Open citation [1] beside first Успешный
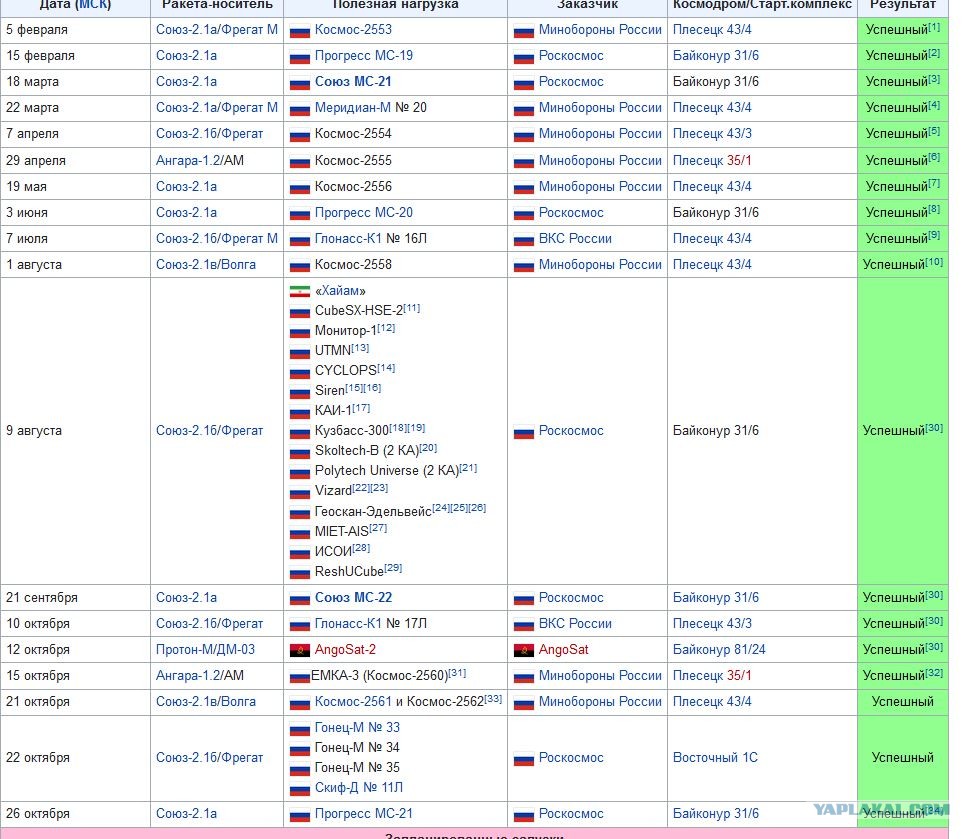The image size is (976, 839). point(934,27)
